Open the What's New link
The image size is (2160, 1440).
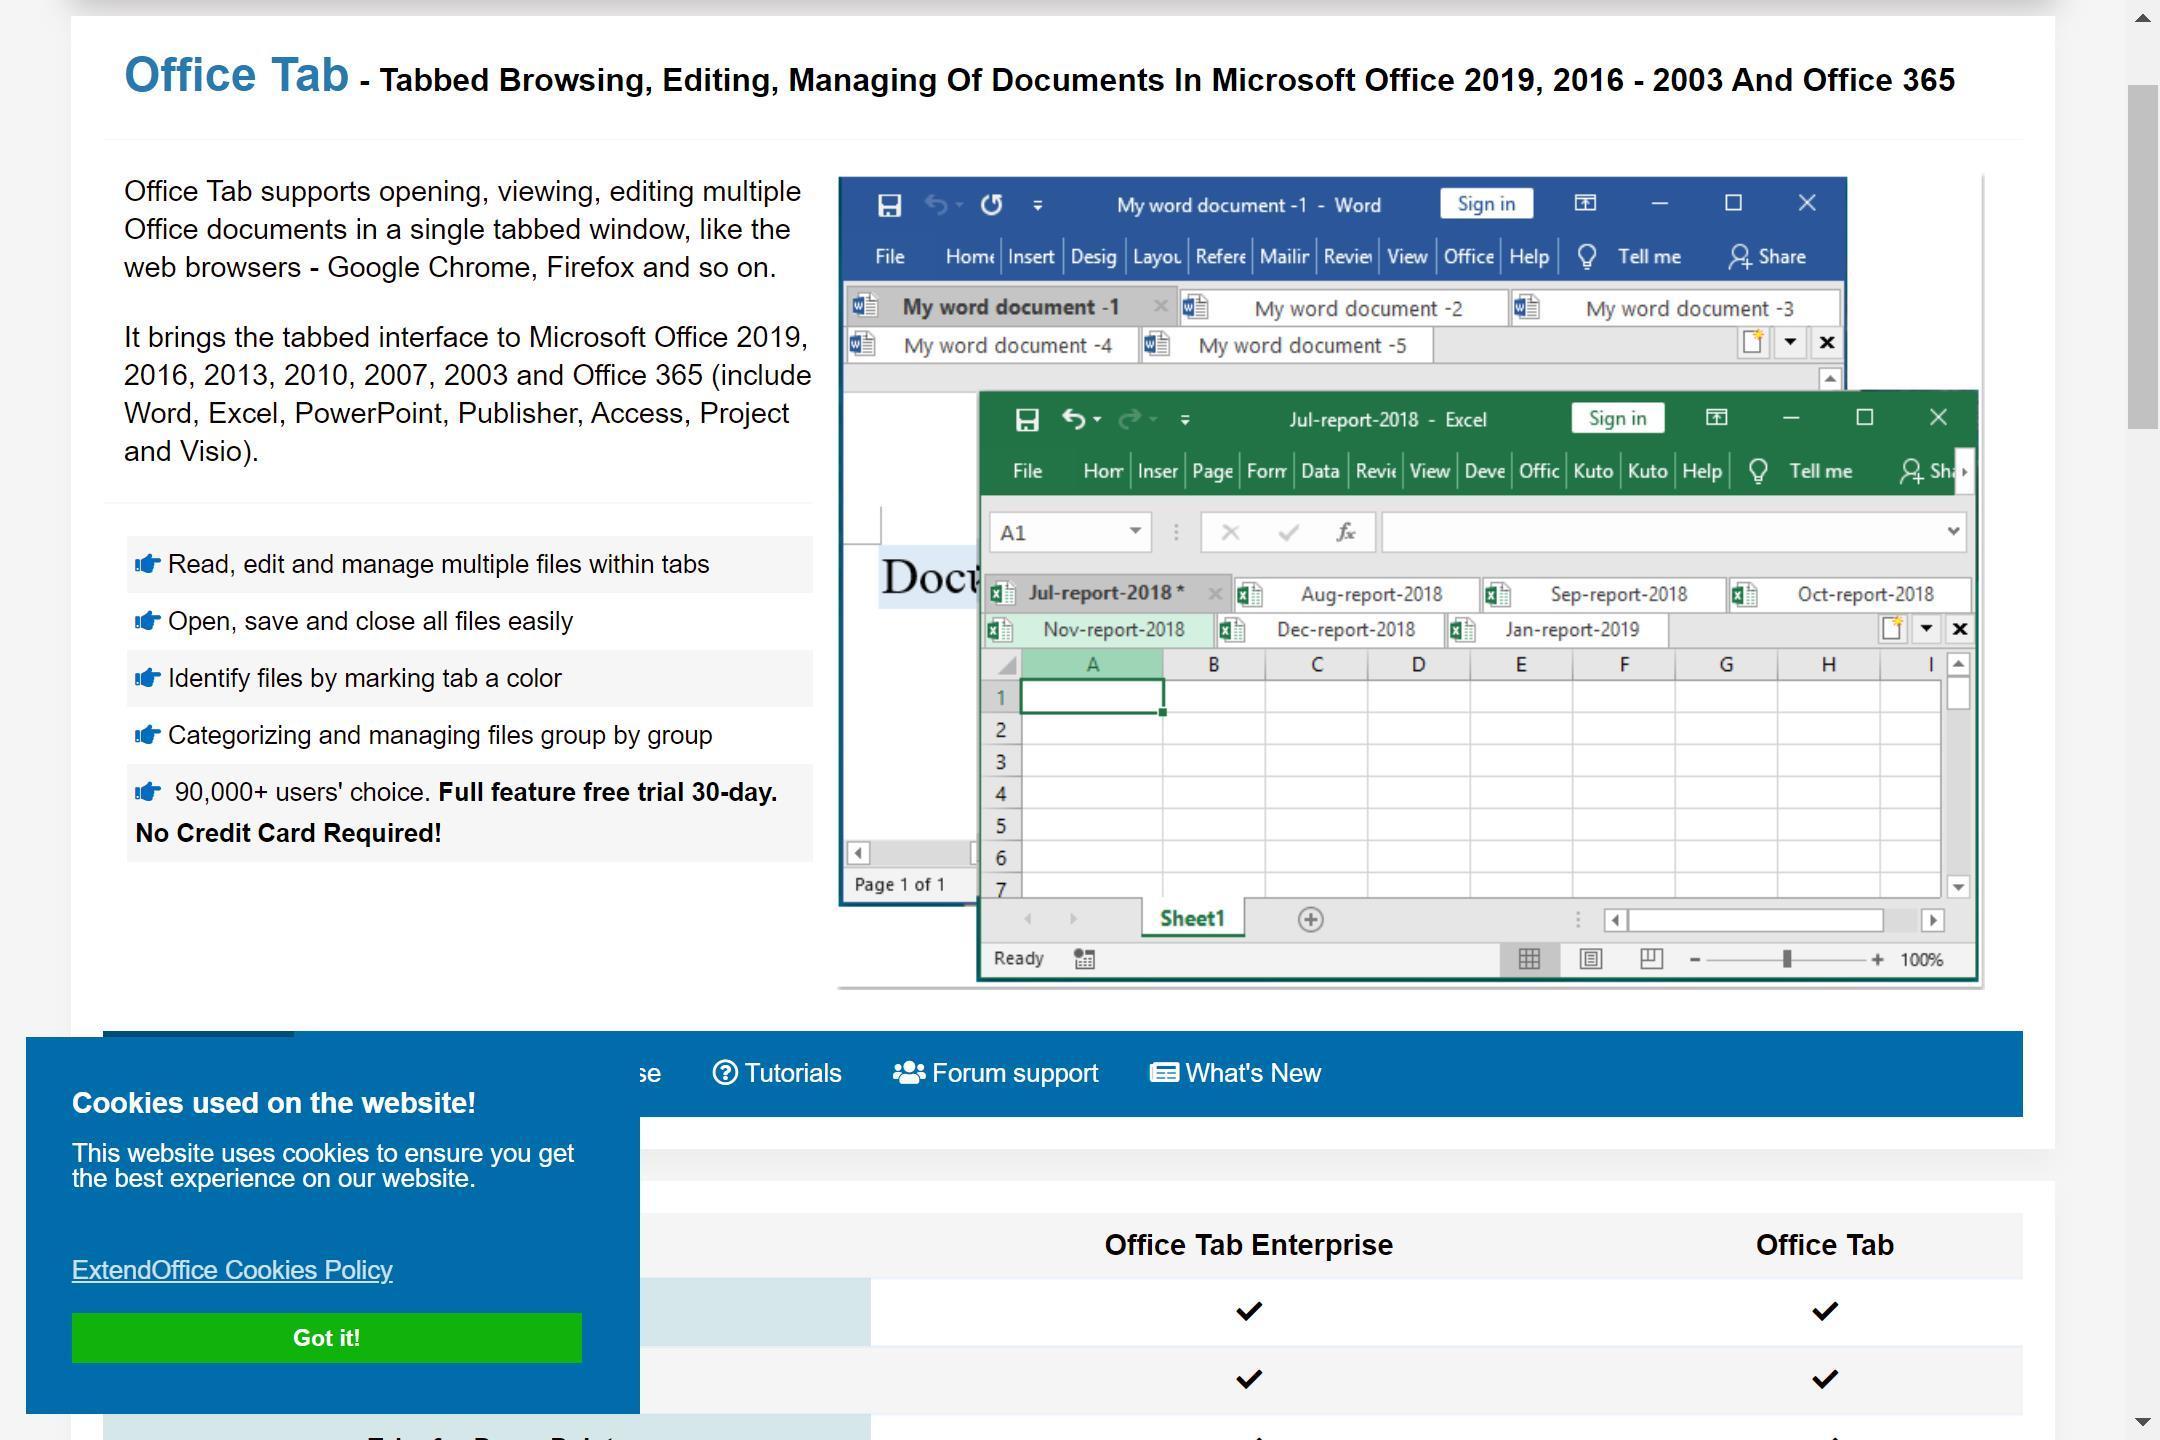tap(1235, 1073)
